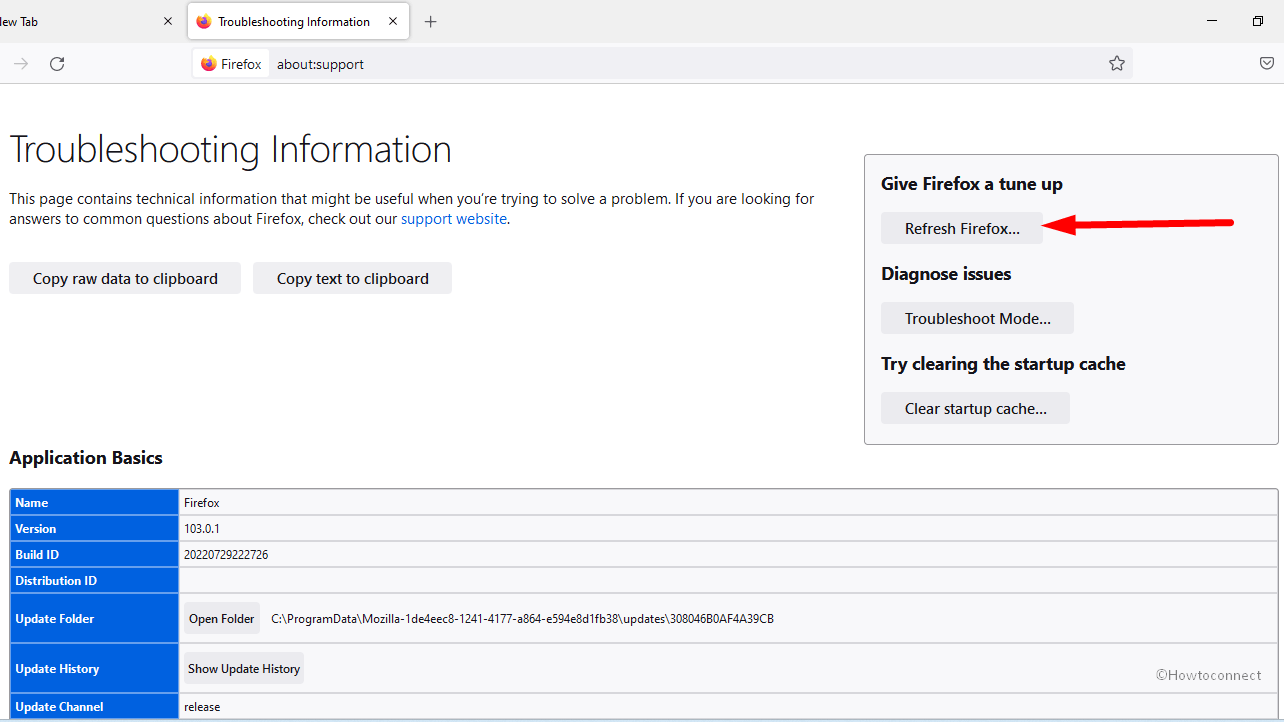Minimize the Firefox window
This screenshot has width=1284, height=722.
(x=1212, y=21)
